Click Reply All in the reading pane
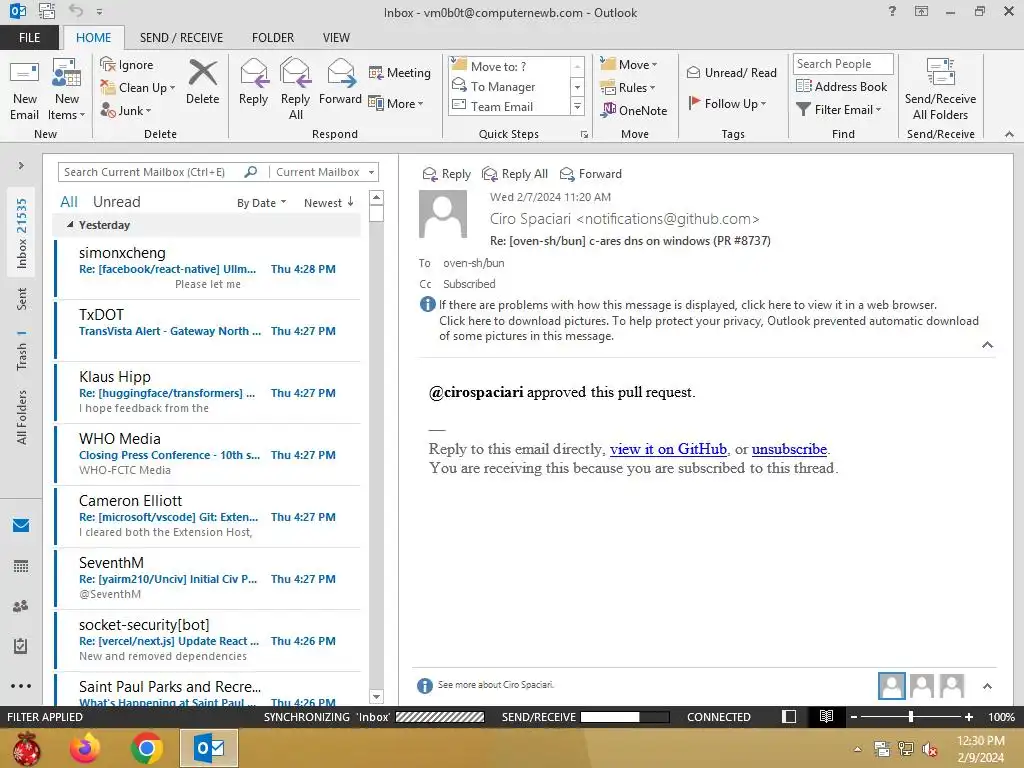 [x=515, y=174]
